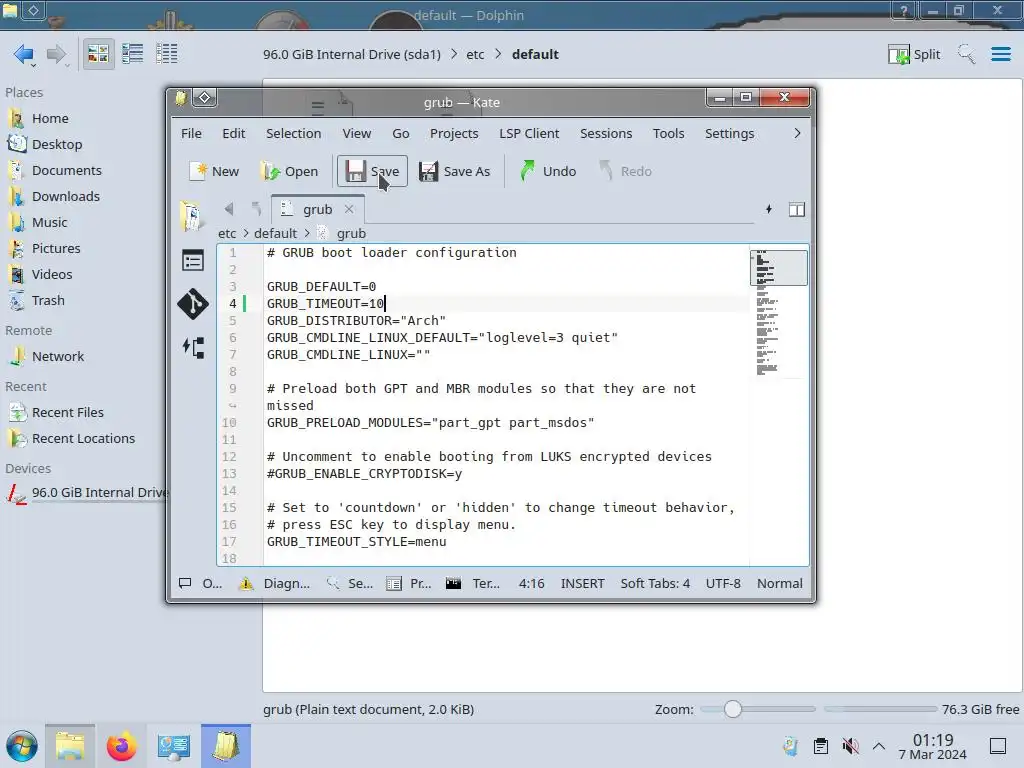The height and width of the screenshot is (768, 1024).
Task: Switch Dolphin to Details view mode
Action: [x=167, y=54]
